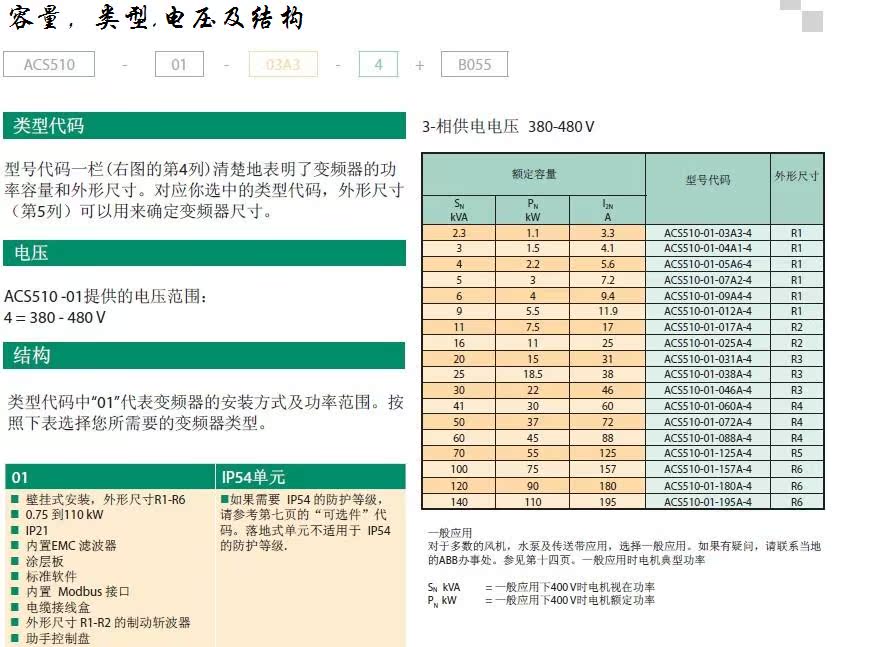
Task: Select model ACS510-01-05A6-4
Action: (708, 264)
